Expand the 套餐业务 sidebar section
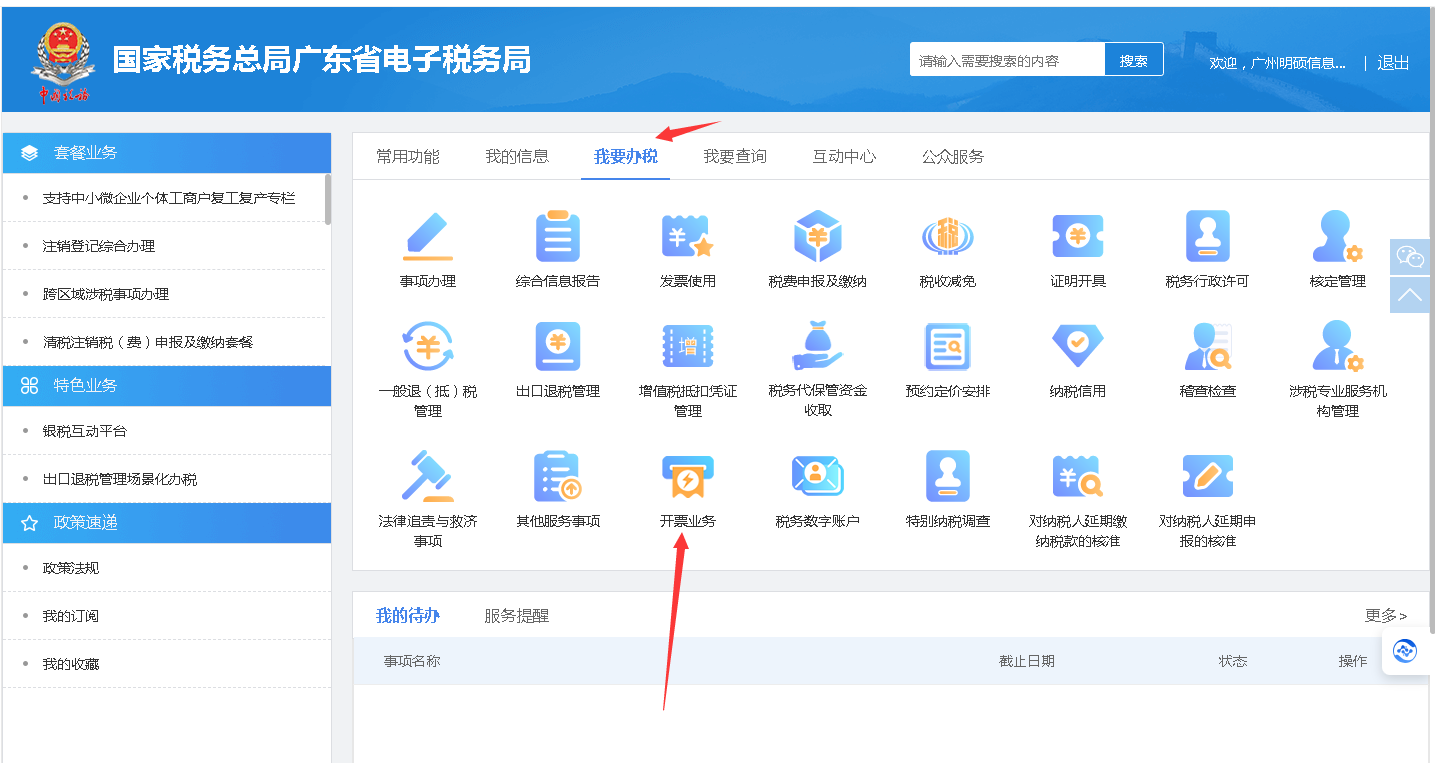 coord(167,153)
